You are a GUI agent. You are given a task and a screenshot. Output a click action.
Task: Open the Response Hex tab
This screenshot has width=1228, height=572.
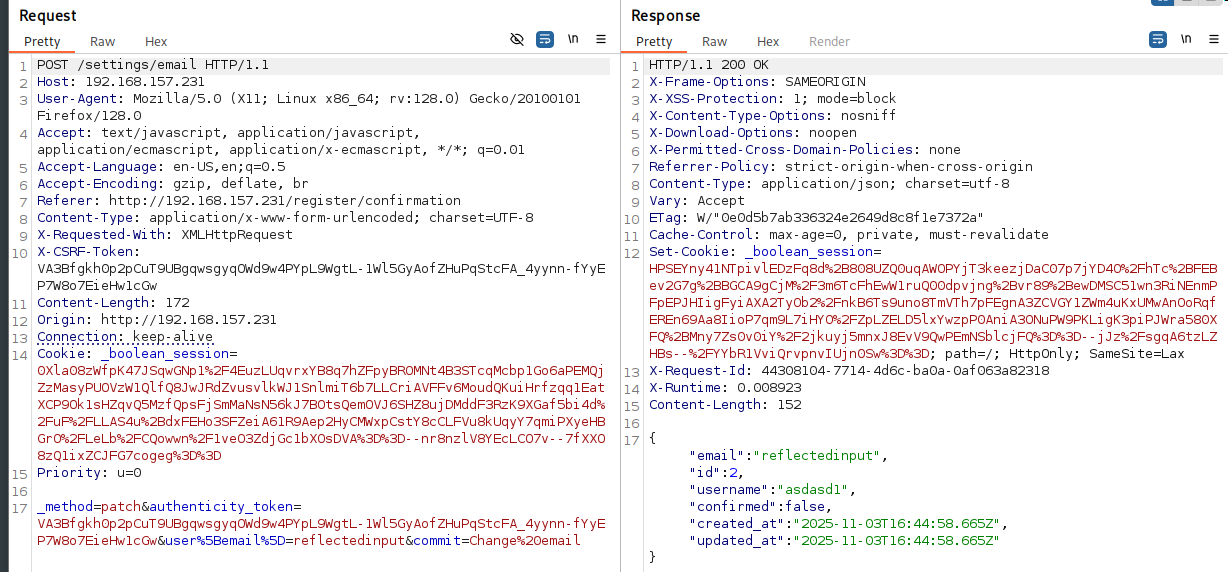click(x=768, y=42)
